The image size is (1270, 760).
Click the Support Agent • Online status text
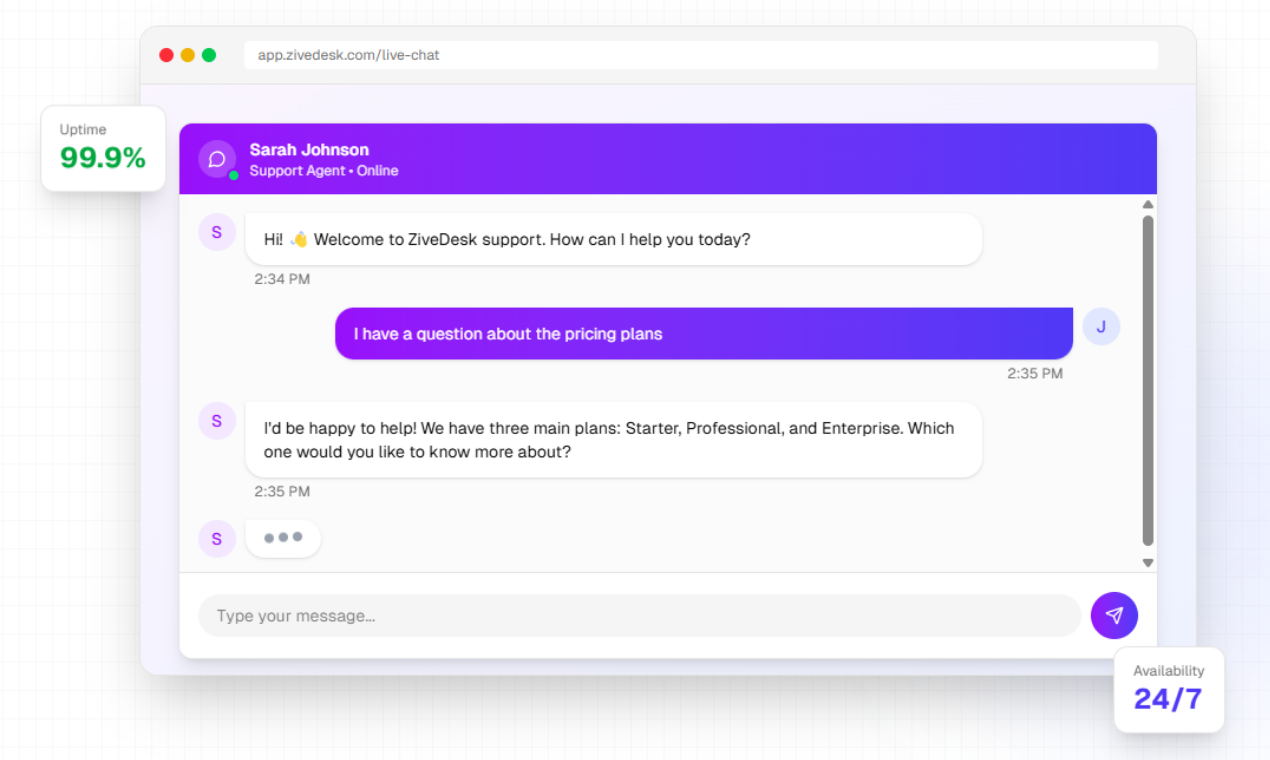tap(324, 171)
